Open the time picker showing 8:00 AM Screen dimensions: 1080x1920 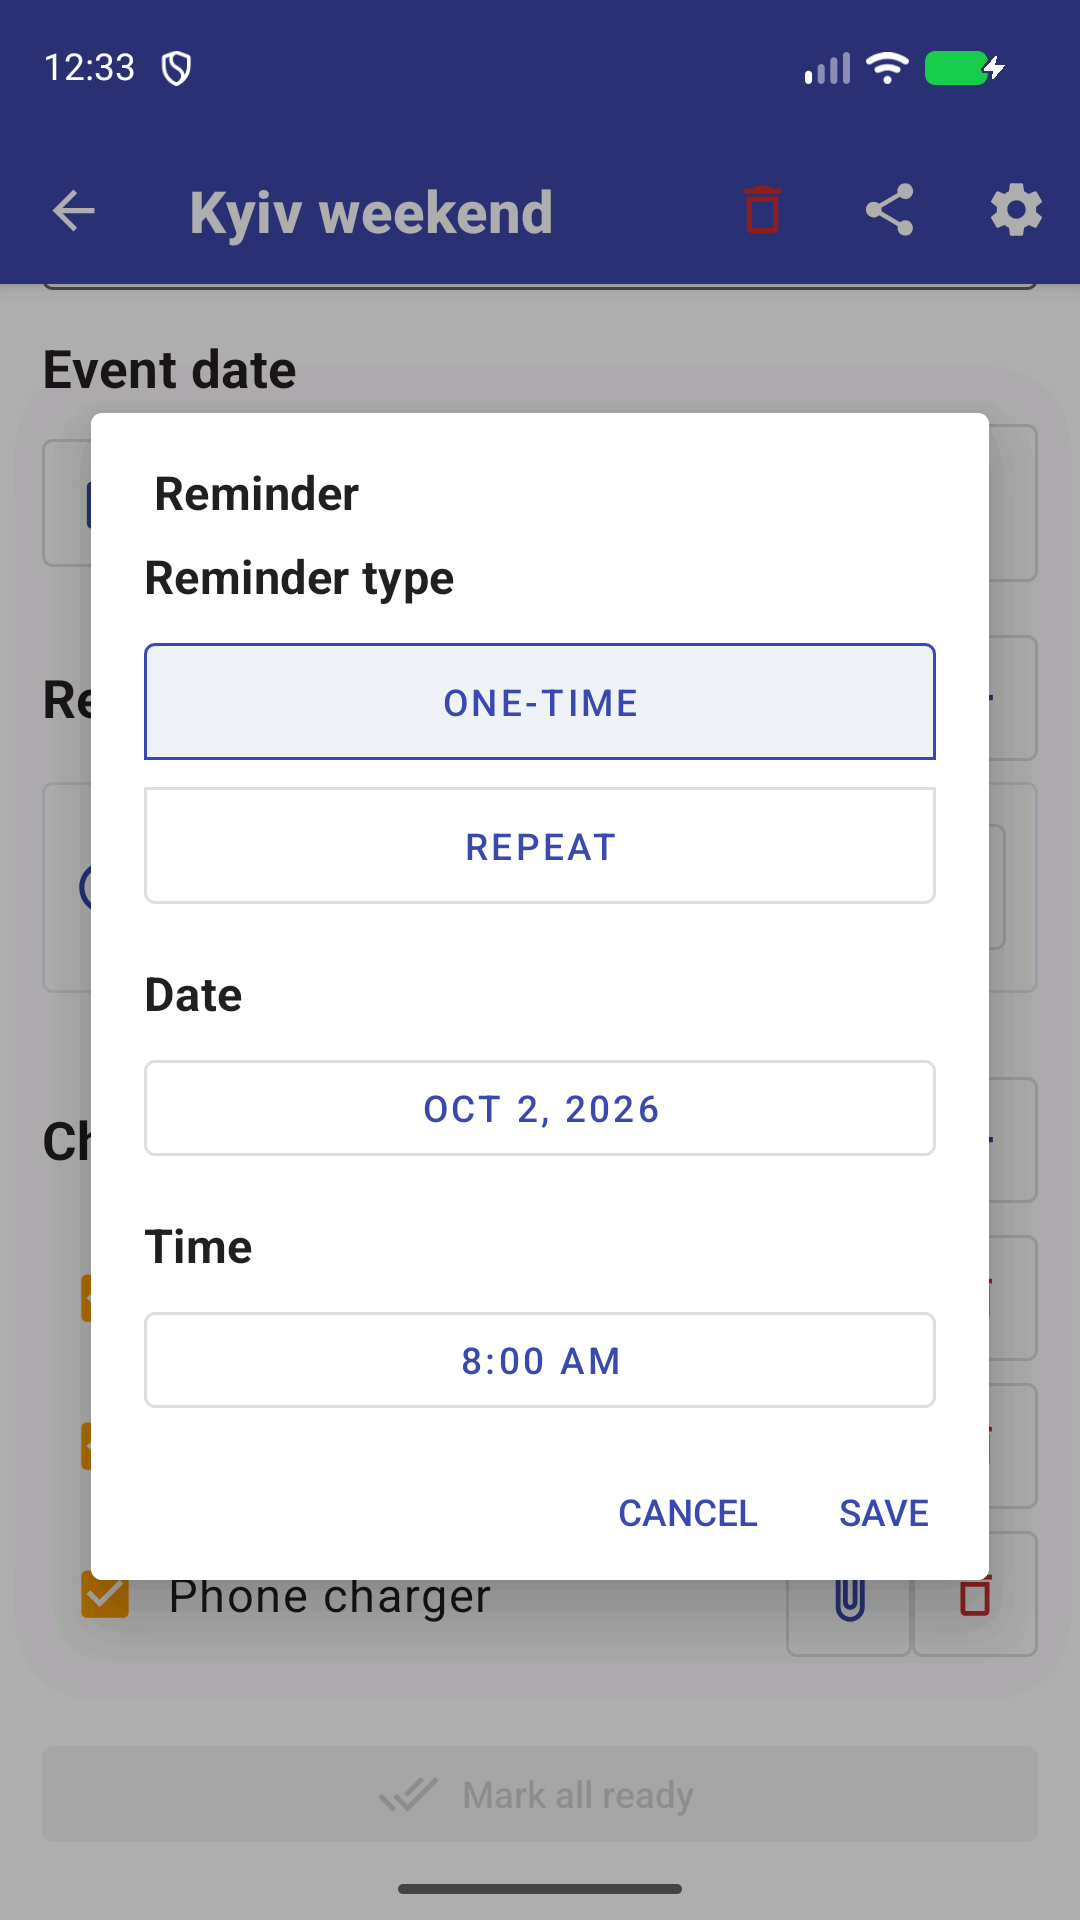click(540, 1360)
